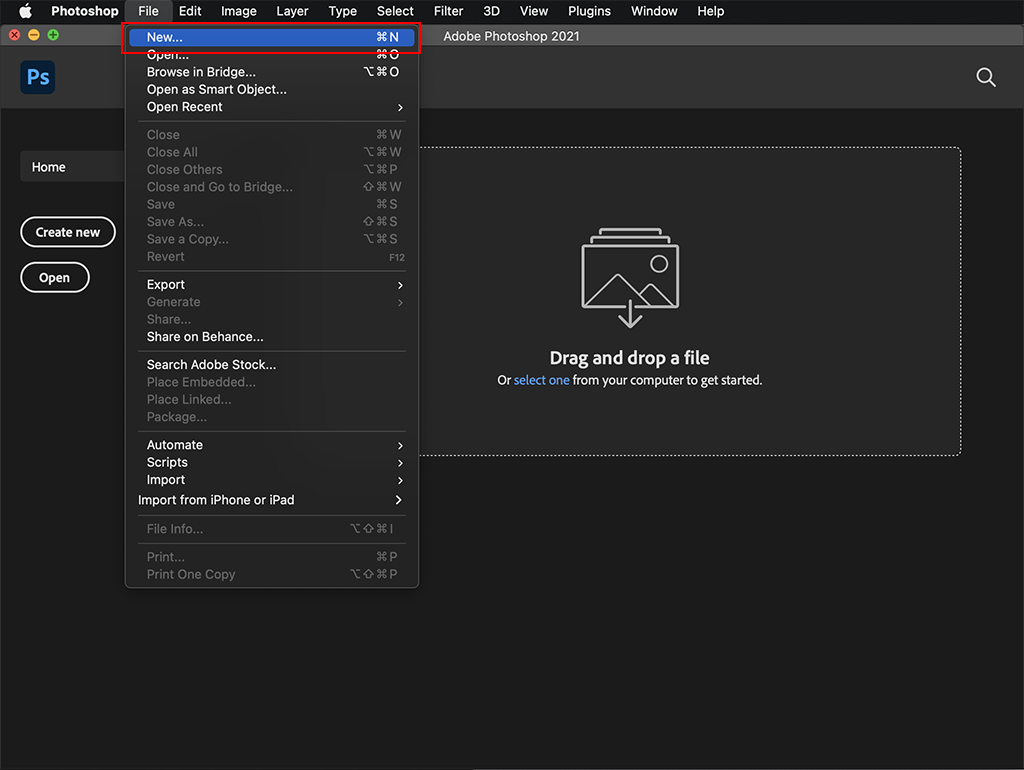Open the Window menu
The width and height of the screenshot is (1024, 770).
coord(654,11)
